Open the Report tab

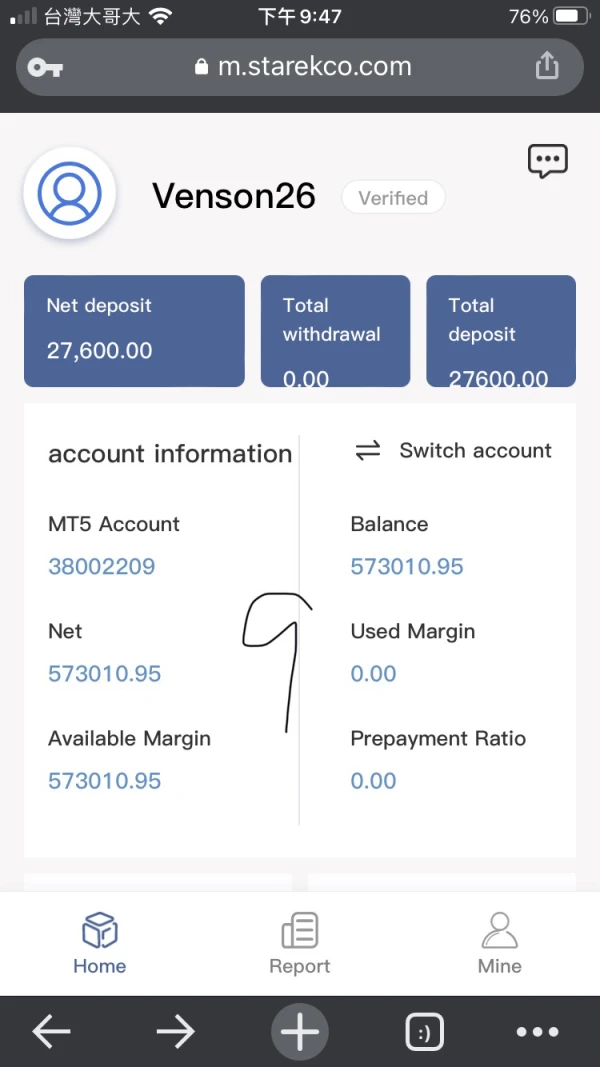(299, 943)
